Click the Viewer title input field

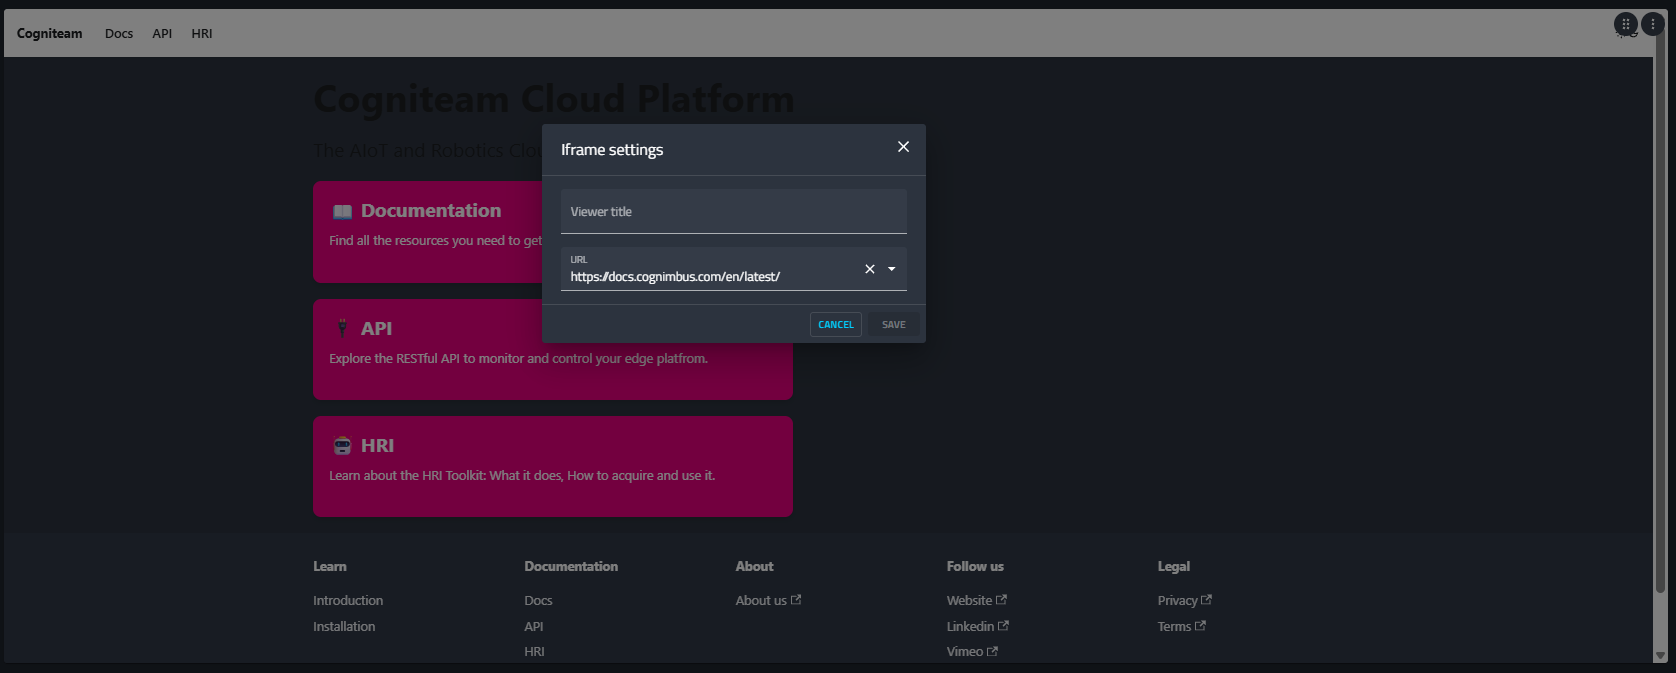[x=734, y=211]
